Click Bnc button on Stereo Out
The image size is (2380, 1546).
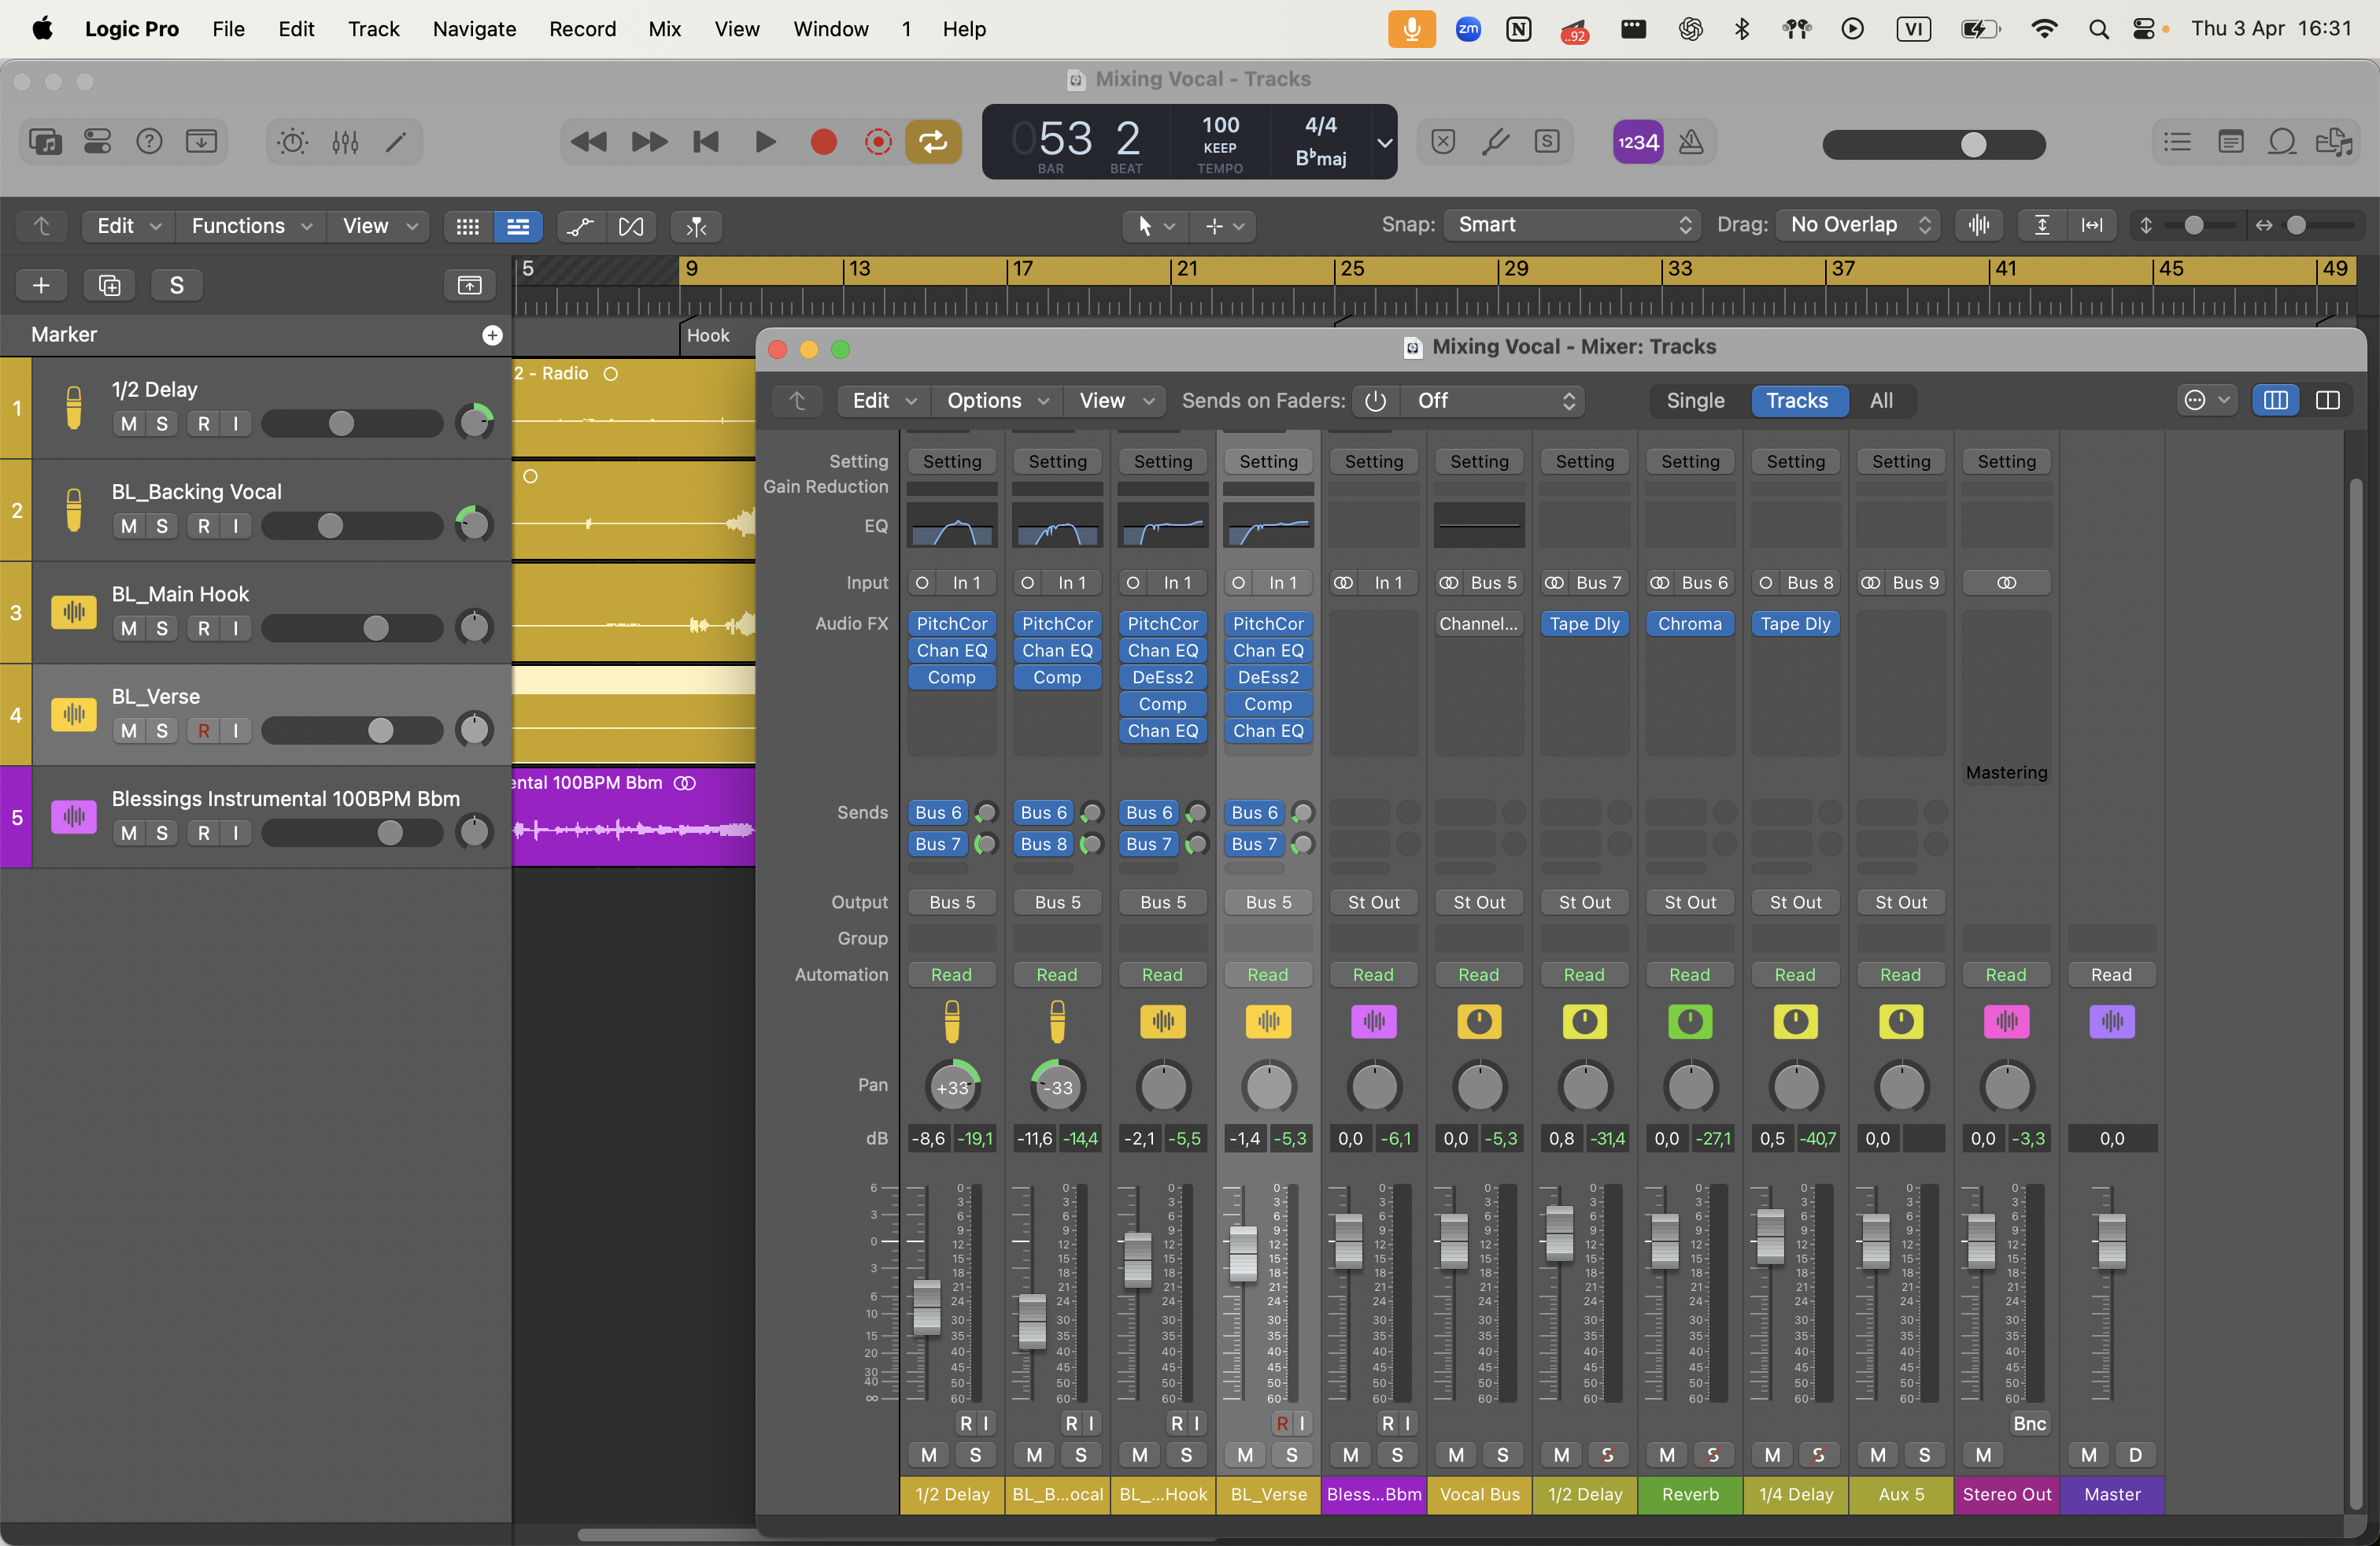point(2029,1424)
